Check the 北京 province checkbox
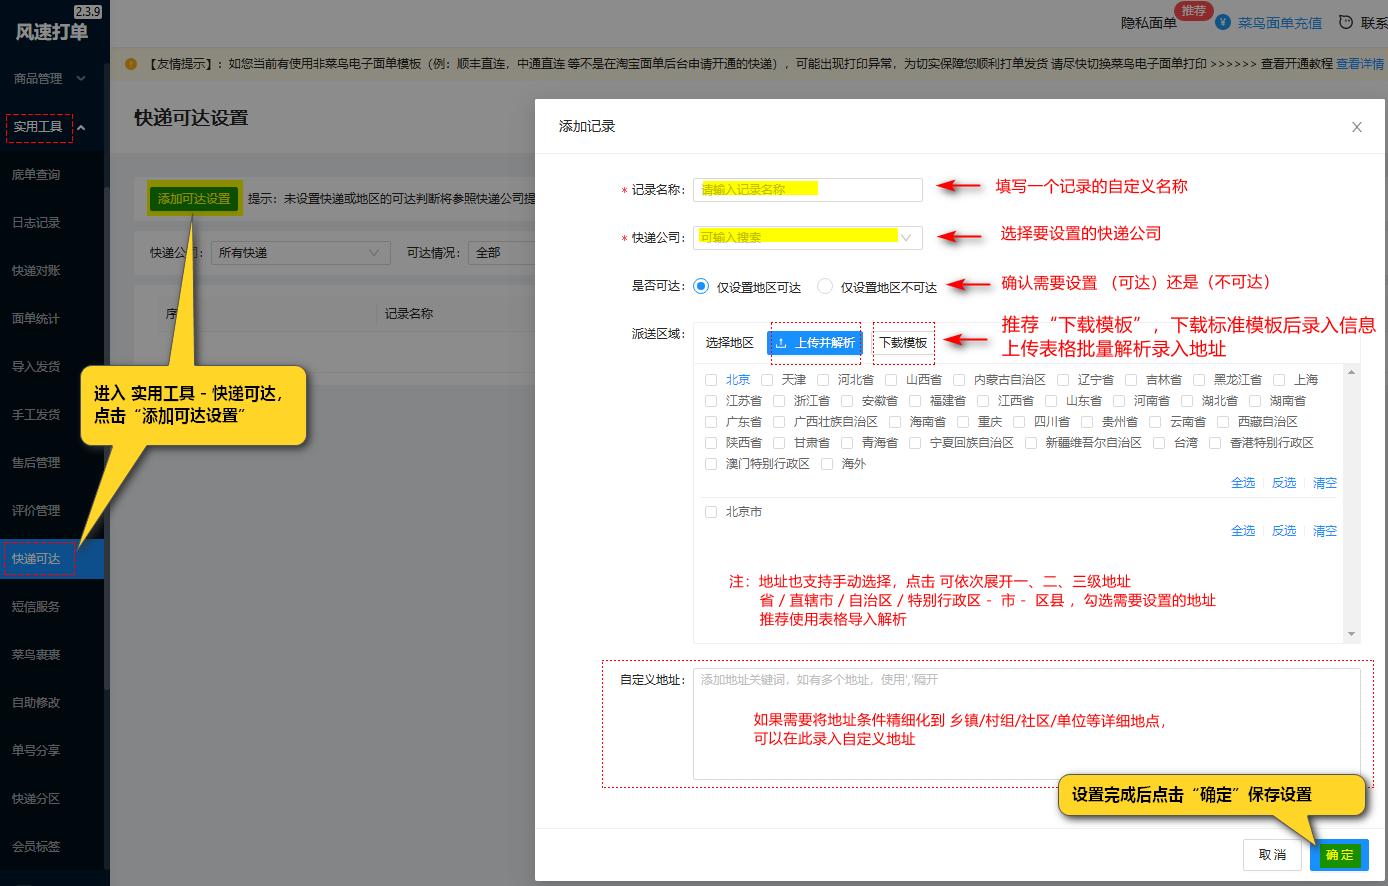Screen dimensions: 1388x886 710,379
